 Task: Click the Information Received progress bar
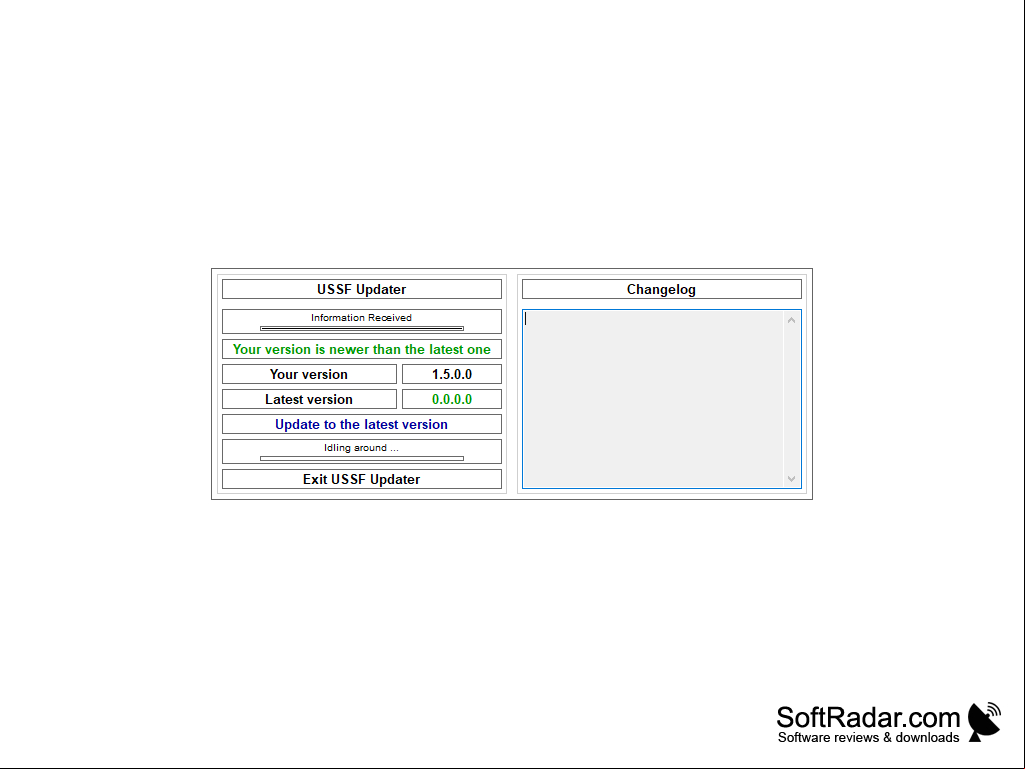point(361,328)
